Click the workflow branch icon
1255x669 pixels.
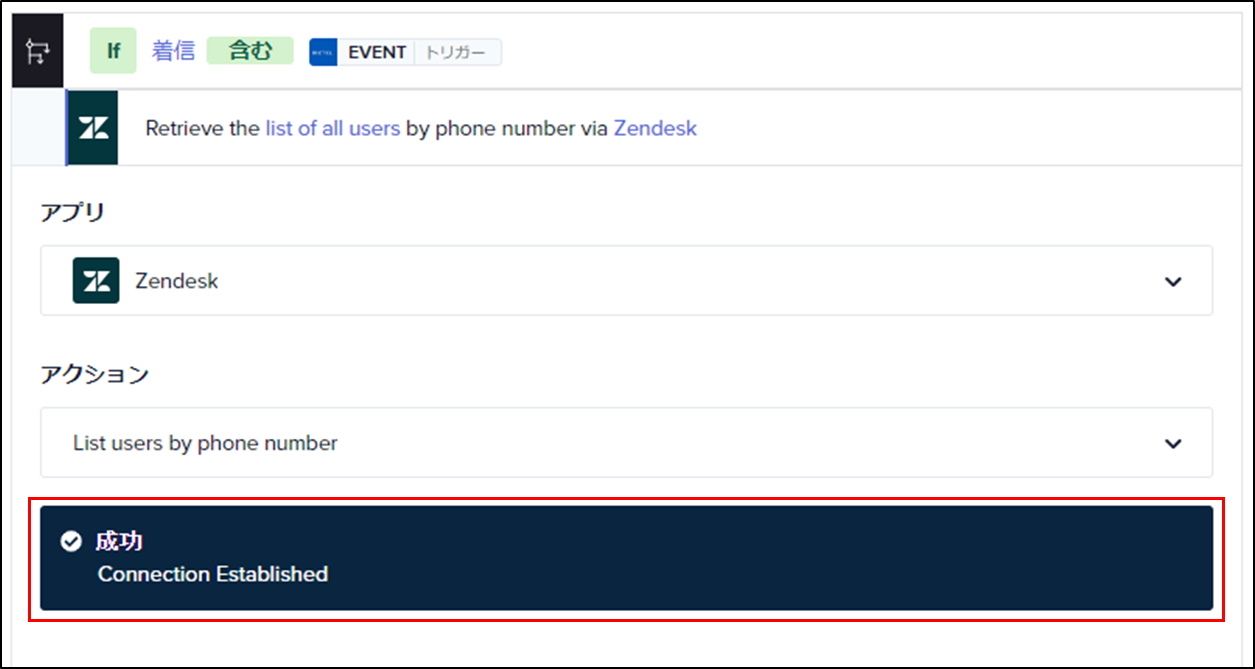(38, 51)
